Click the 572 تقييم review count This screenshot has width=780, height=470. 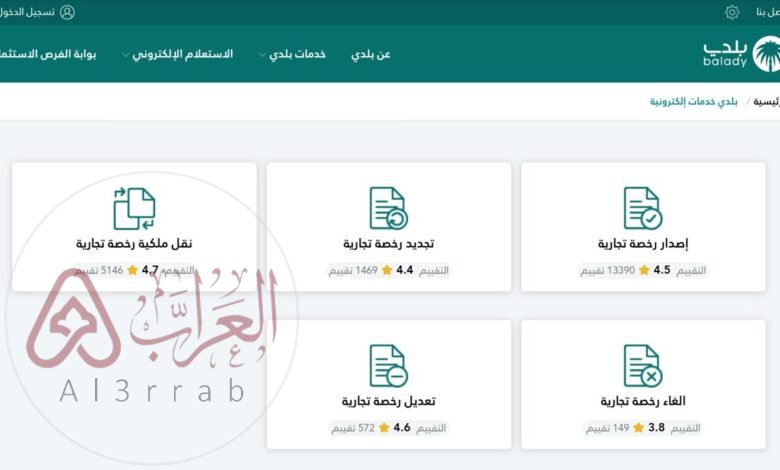(x=353, y=428)
